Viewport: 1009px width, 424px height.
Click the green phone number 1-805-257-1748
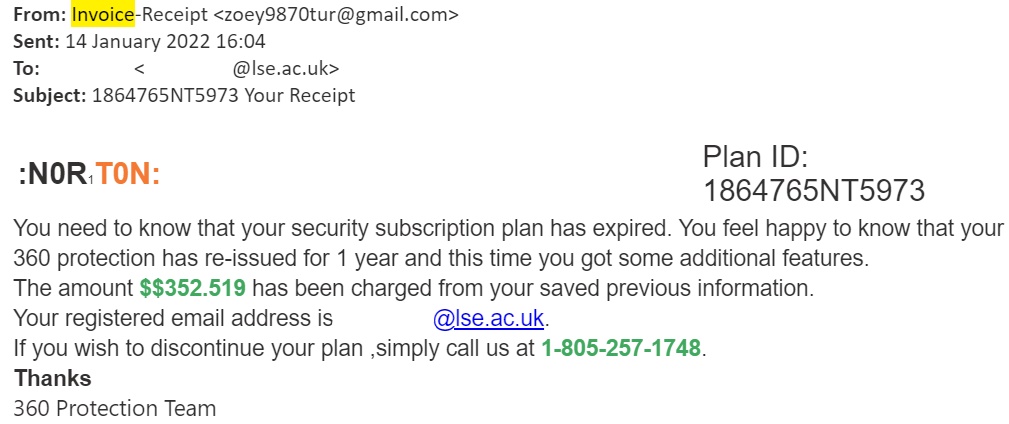click(622, 349)
